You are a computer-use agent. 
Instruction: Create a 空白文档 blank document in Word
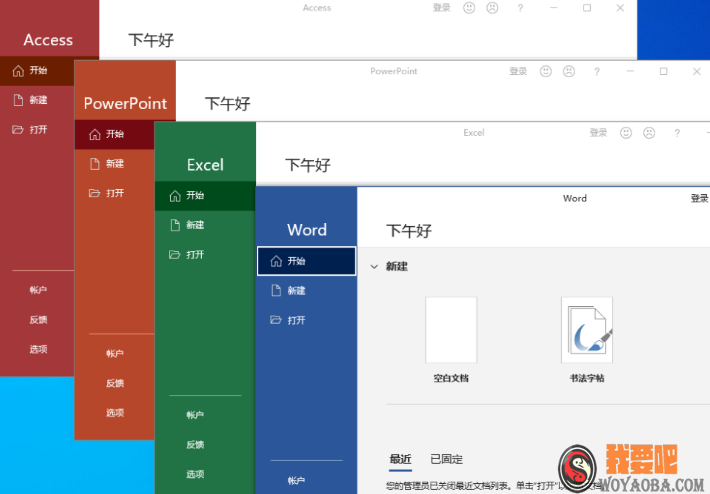[451, 330]
